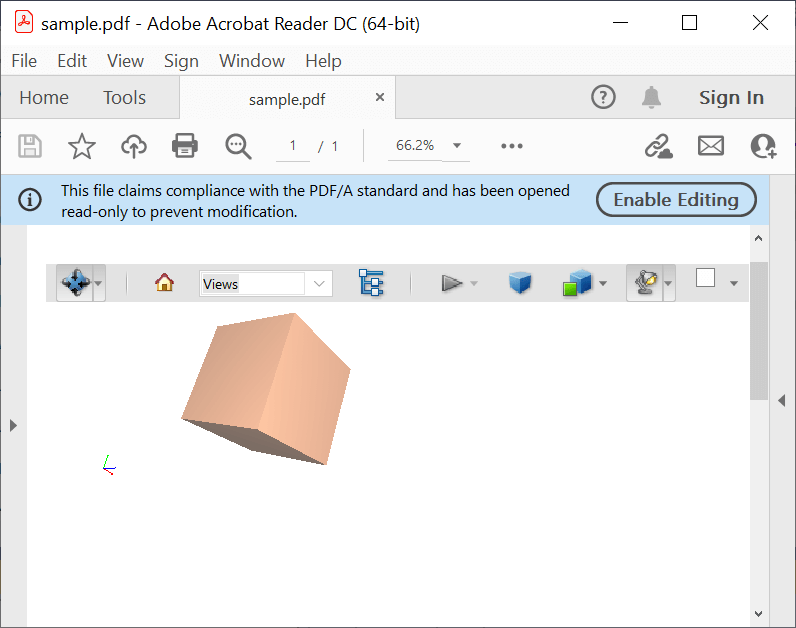Select the 3D Rotate tool
Image resolution: width=796 pixels, height=628 pixels.
pyautogui.click(x=75, y=283)
